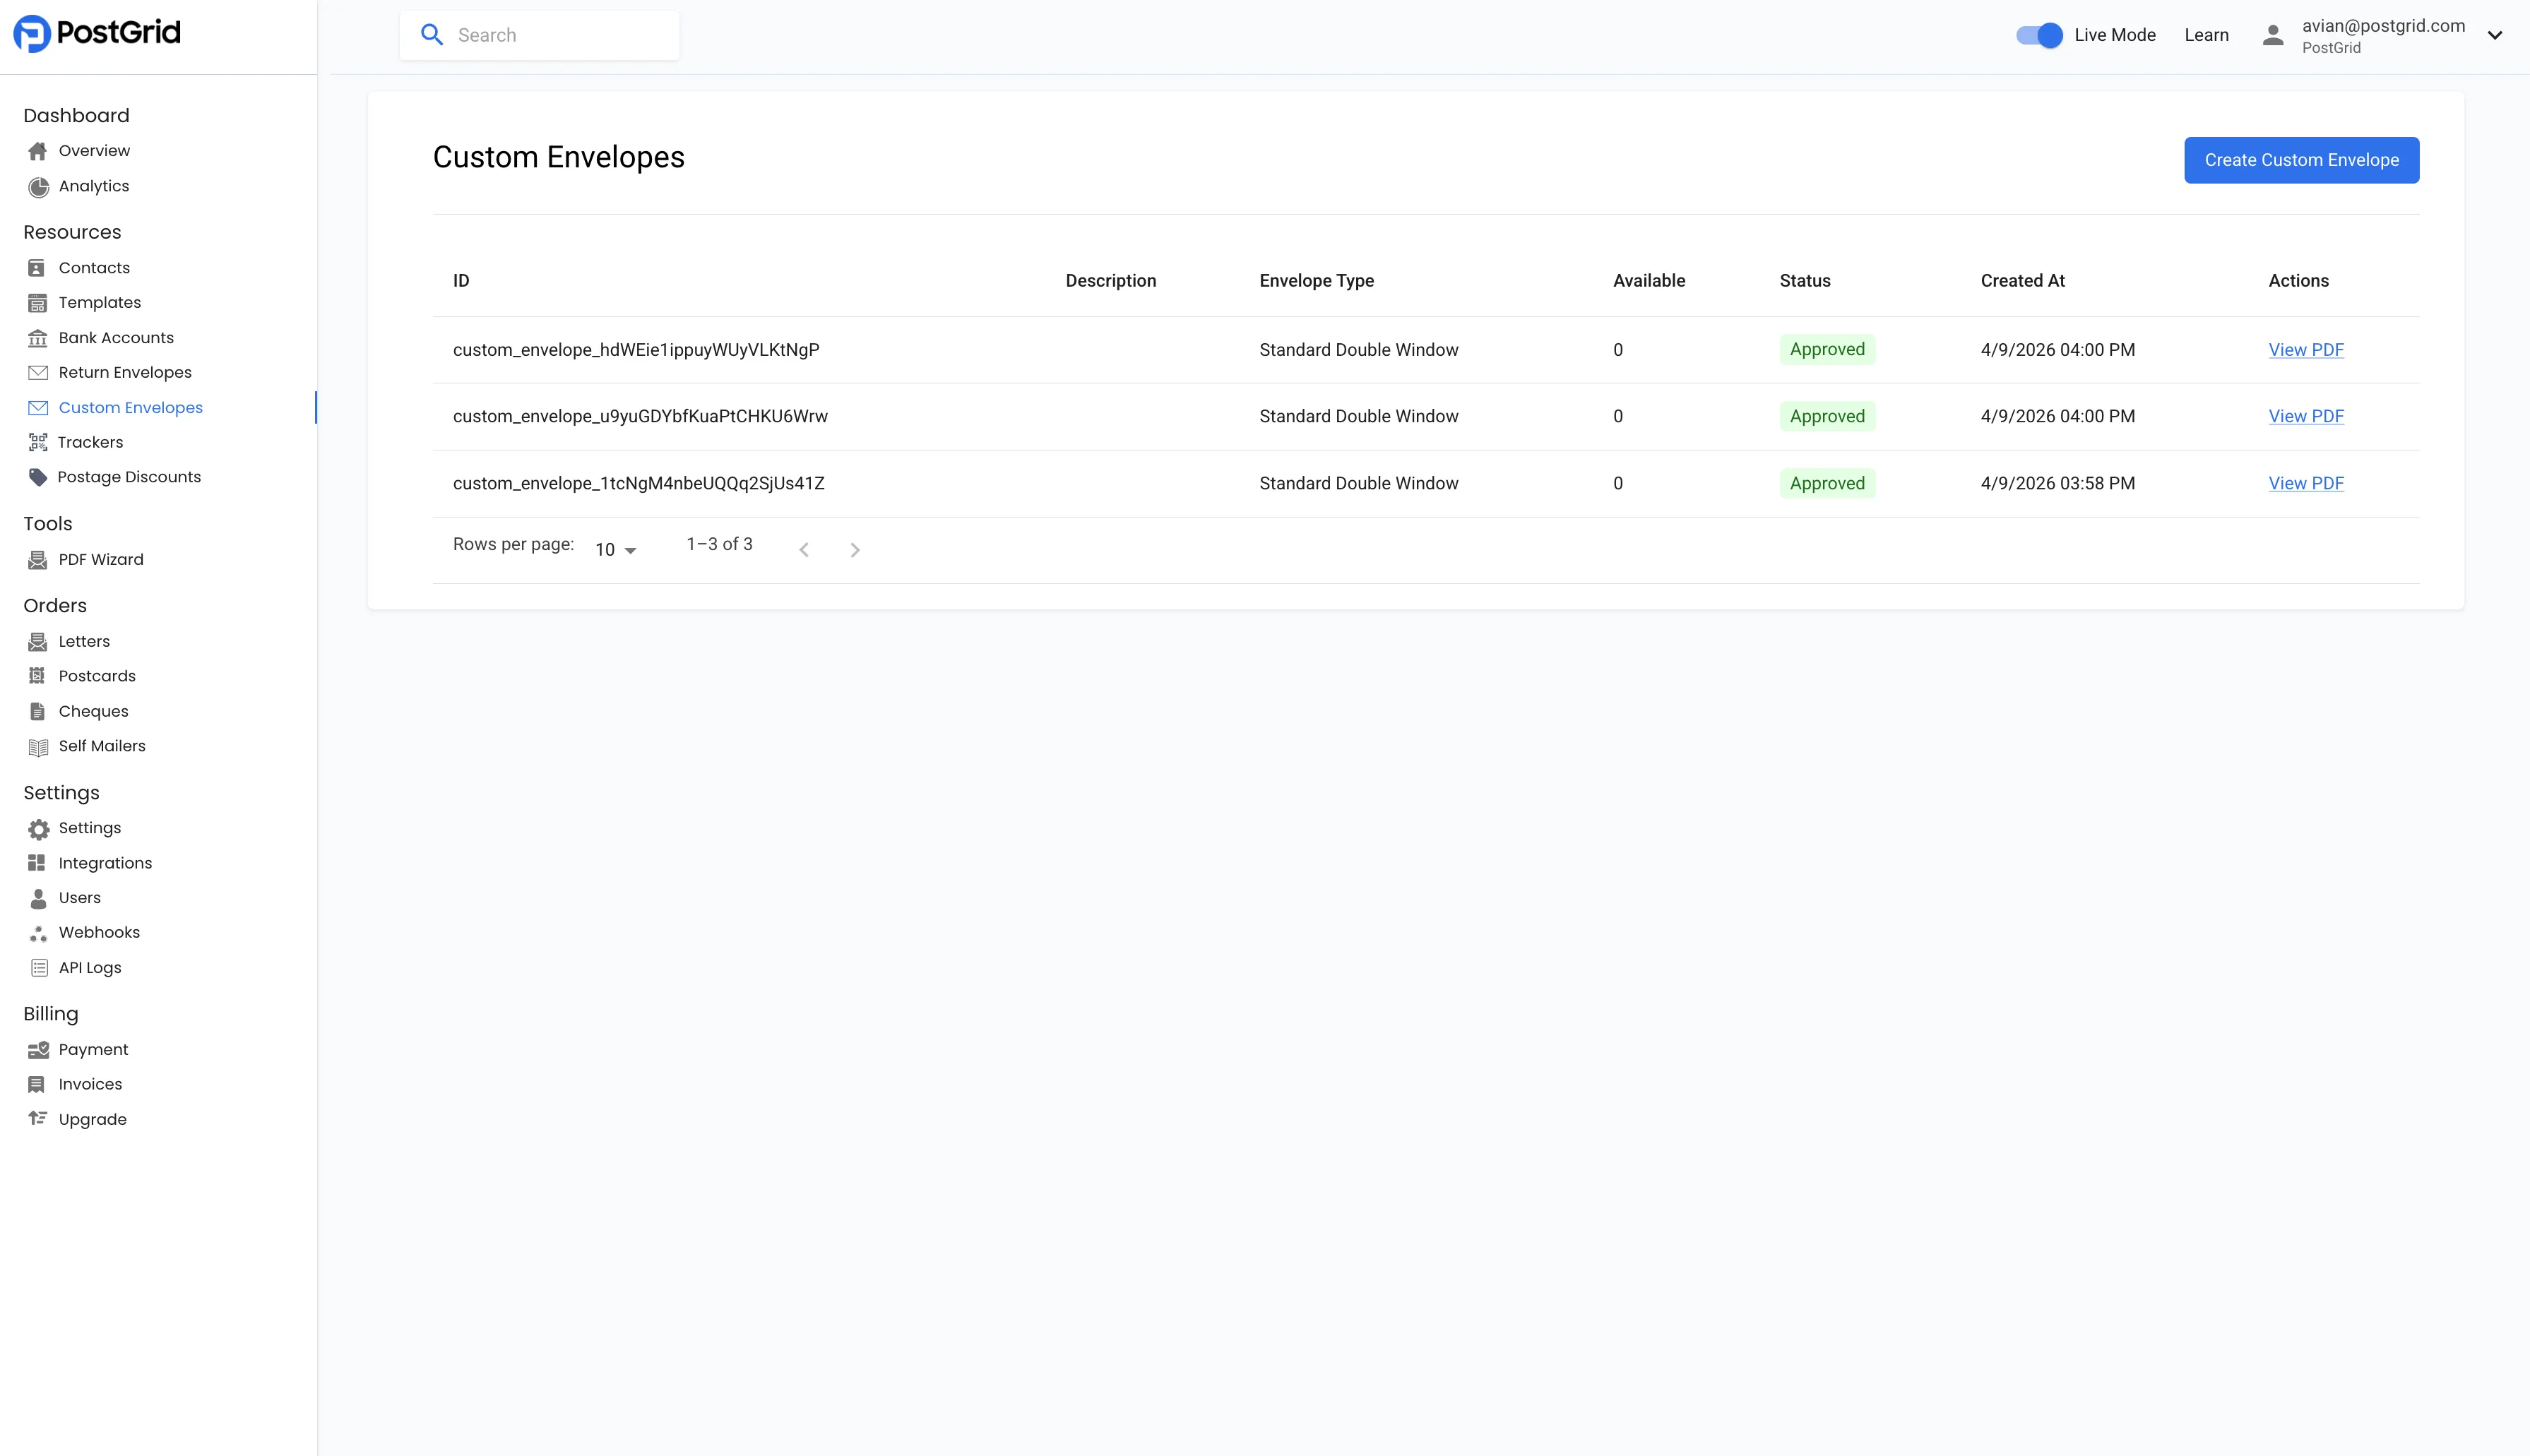This screenshot has height=1456, width=2530.
Task: View PDF for envelope 1tcNgM4nbeUQQq2SjUs41Z
Action: [x=2306, y=484]
